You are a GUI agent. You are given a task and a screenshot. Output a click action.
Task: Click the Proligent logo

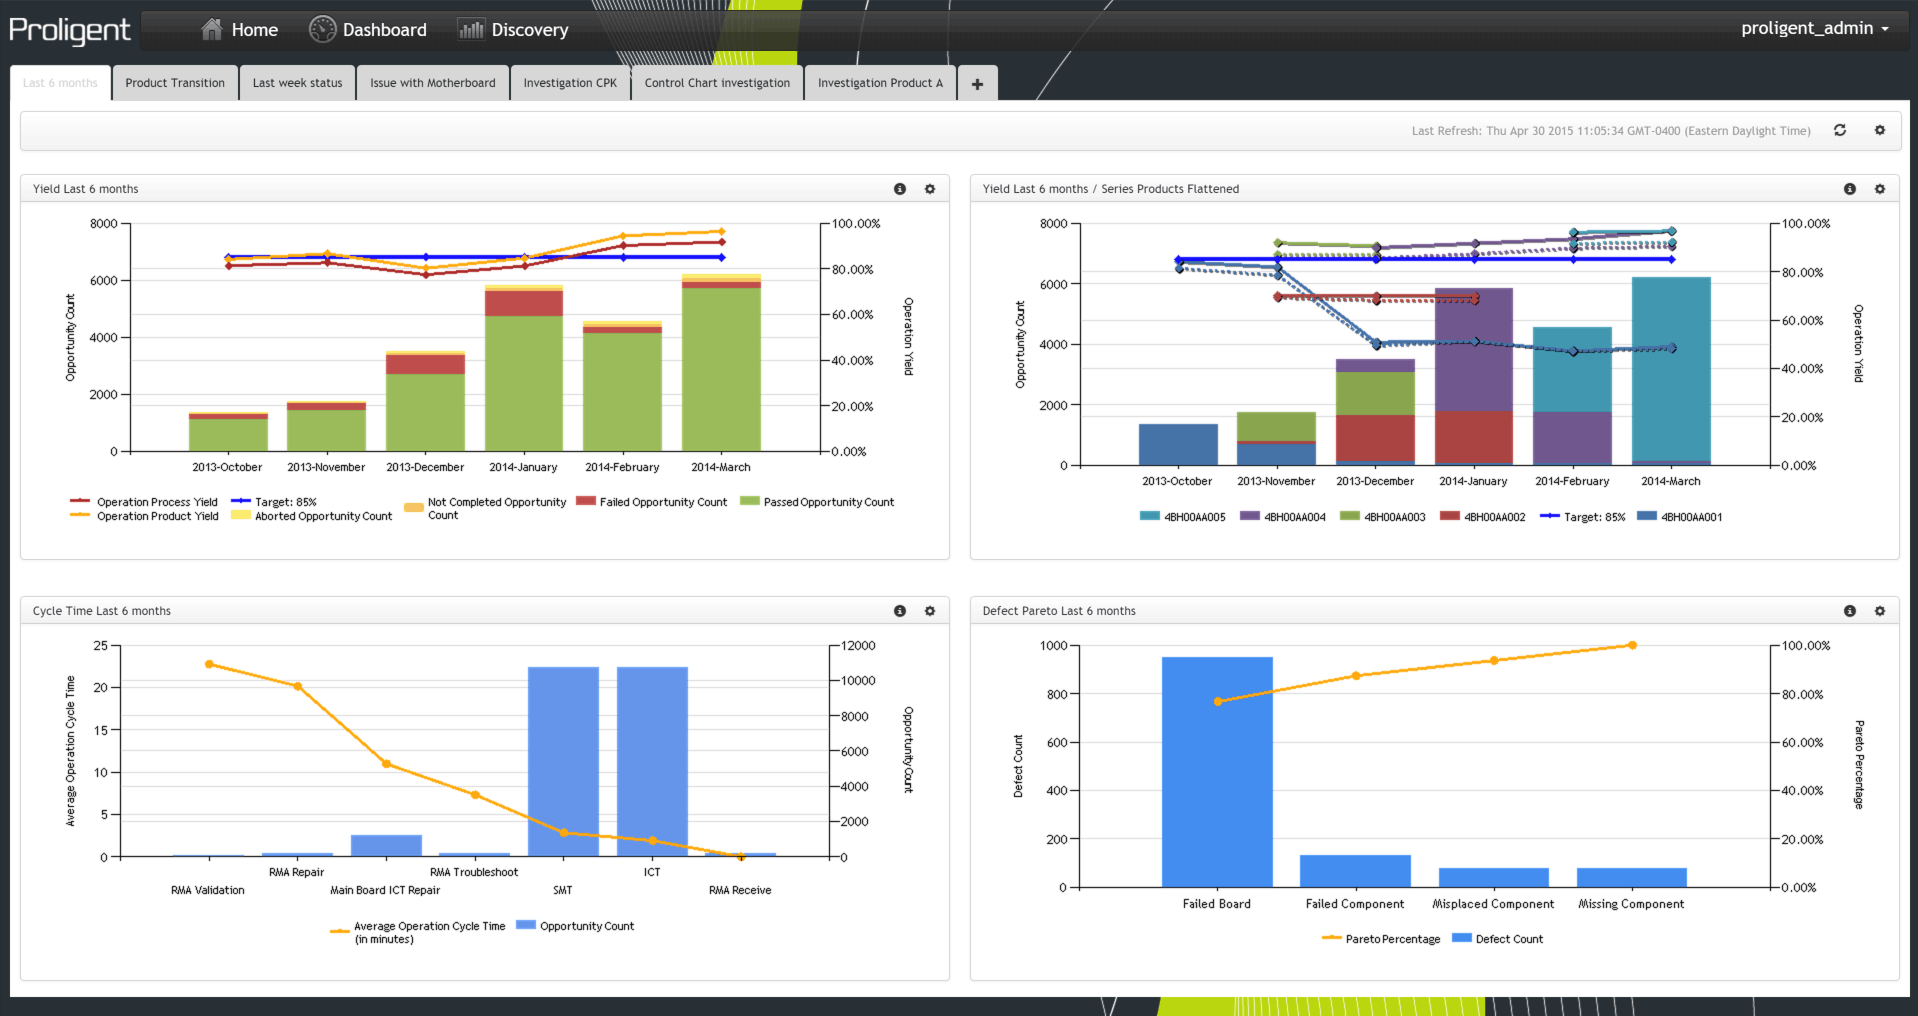click(69, 30)
